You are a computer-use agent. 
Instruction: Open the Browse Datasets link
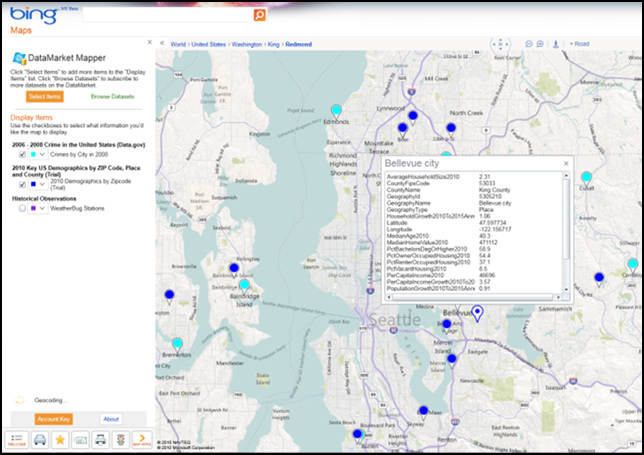click(x=112, y=97)
